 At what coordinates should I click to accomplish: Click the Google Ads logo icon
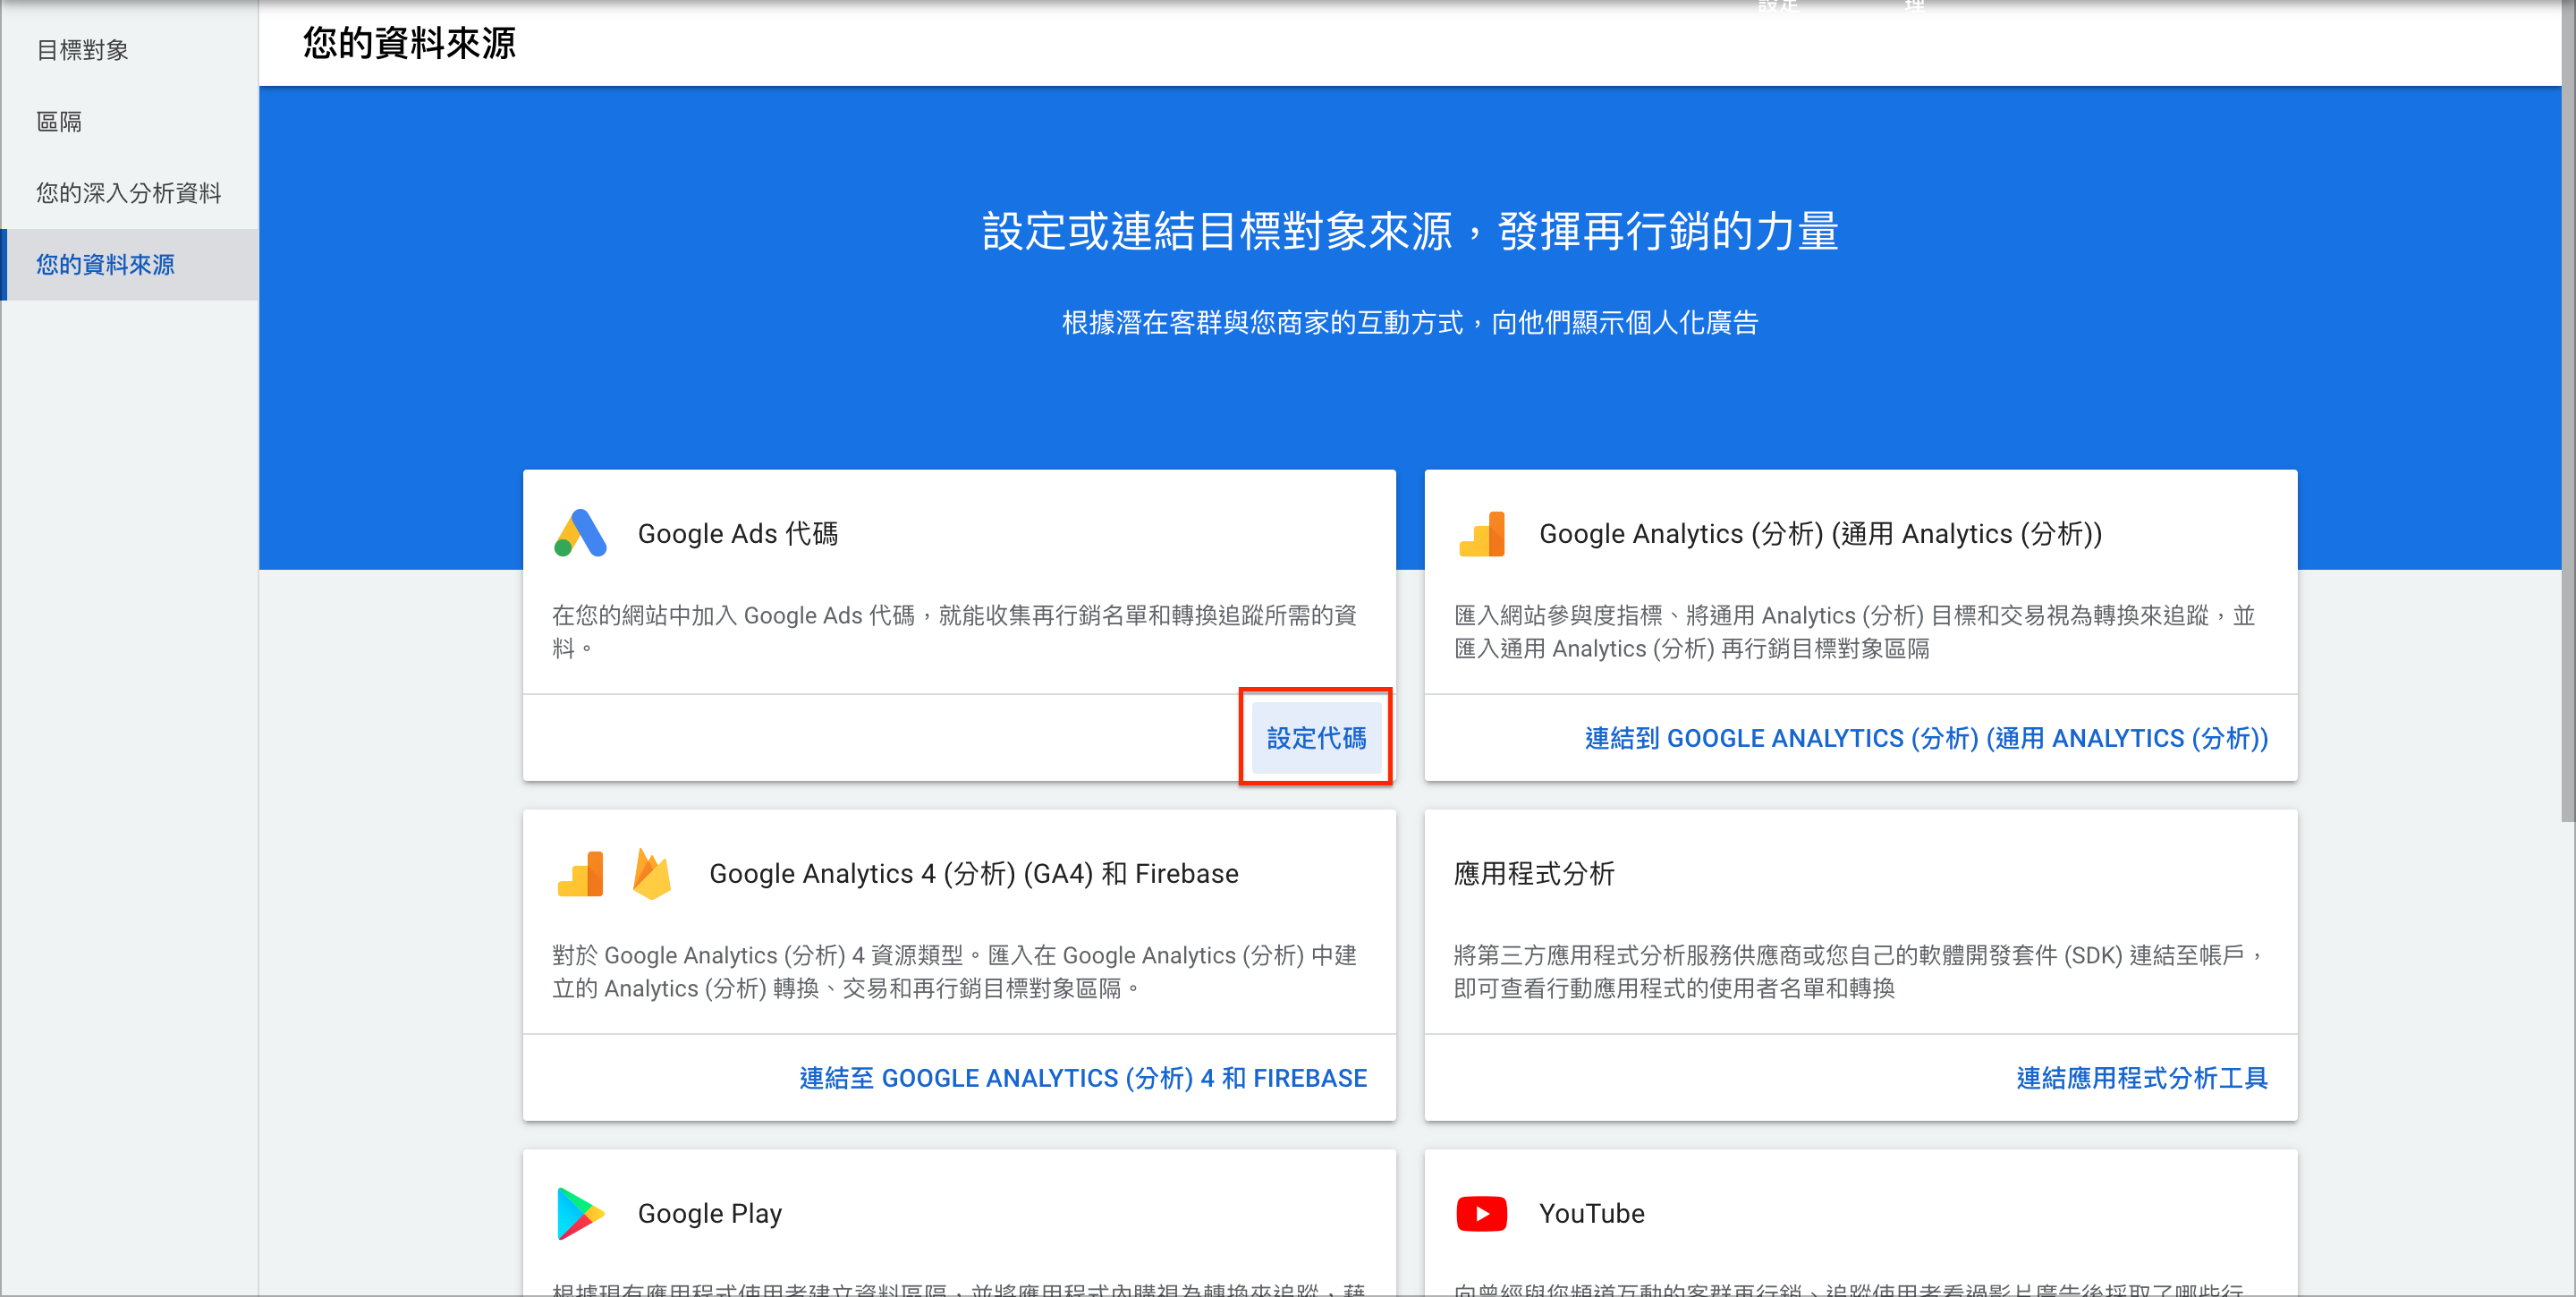pos(580,533)
